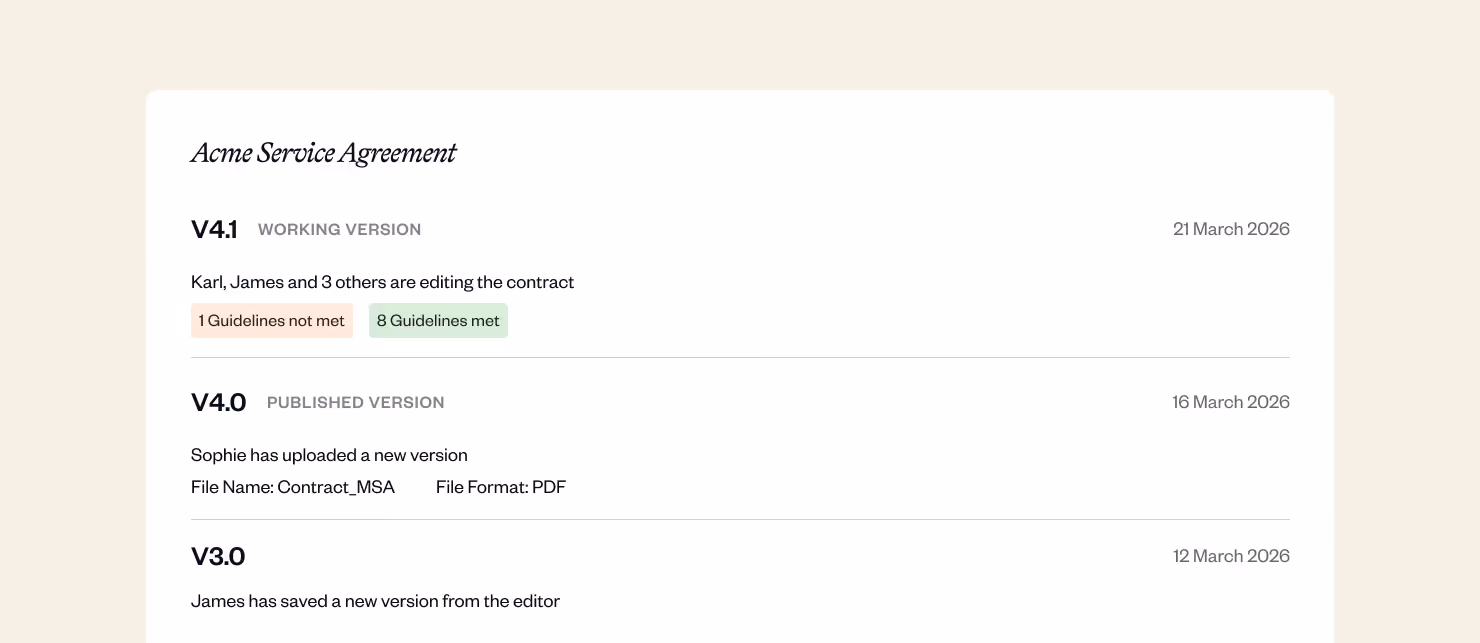Open the 8 Guidelines met badge
Viewport: 1480px width, 643px height.
coord(438,321)
